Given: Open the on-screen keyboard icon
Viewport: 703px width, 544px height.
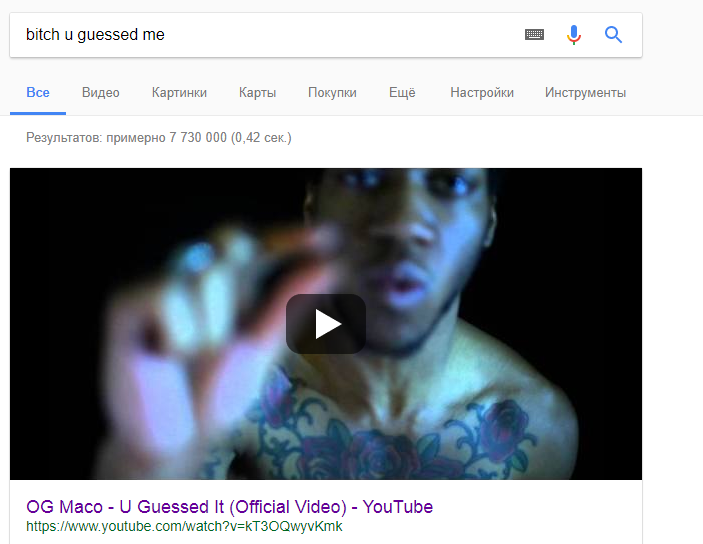Looking at the screenshot, I should (534, 35).
